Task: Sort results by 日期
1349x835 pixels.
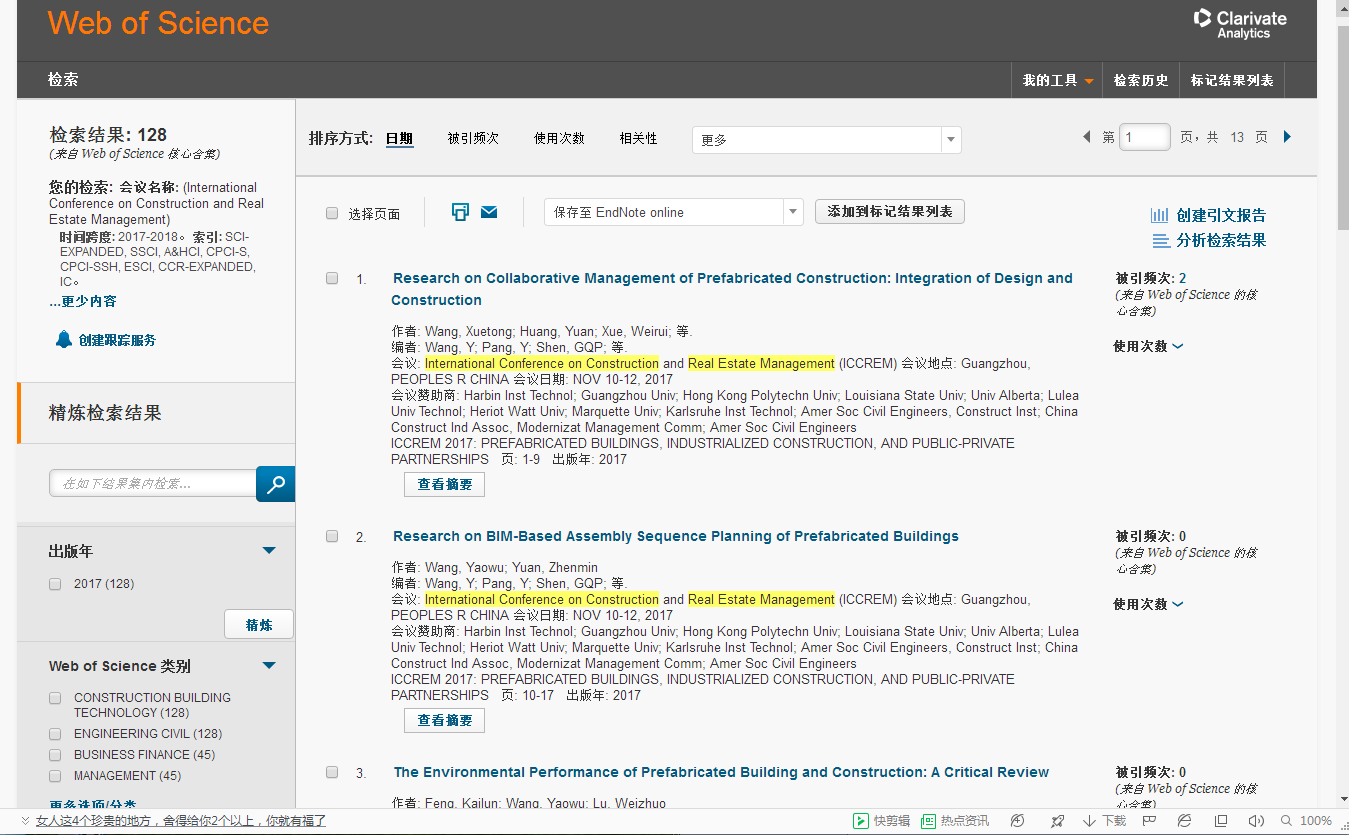Action: pos(399,139)
